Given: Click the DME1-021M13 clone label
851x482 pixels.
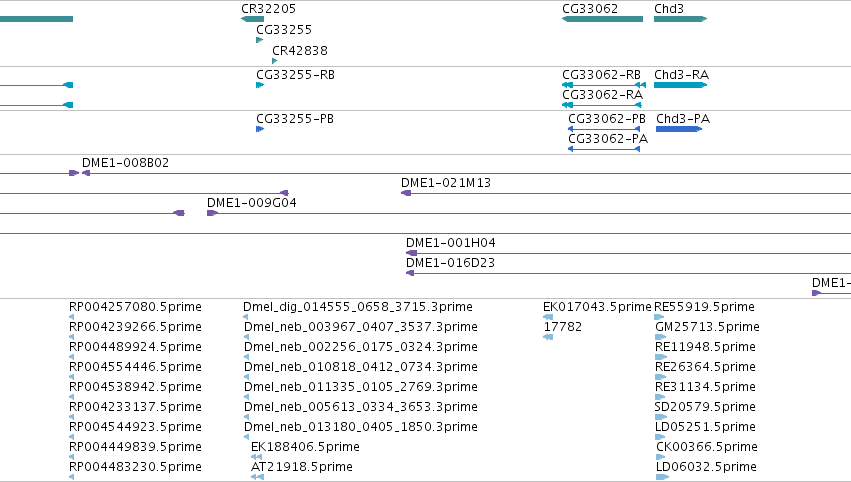Looking at the screenshot, I should tap(446, 183).
